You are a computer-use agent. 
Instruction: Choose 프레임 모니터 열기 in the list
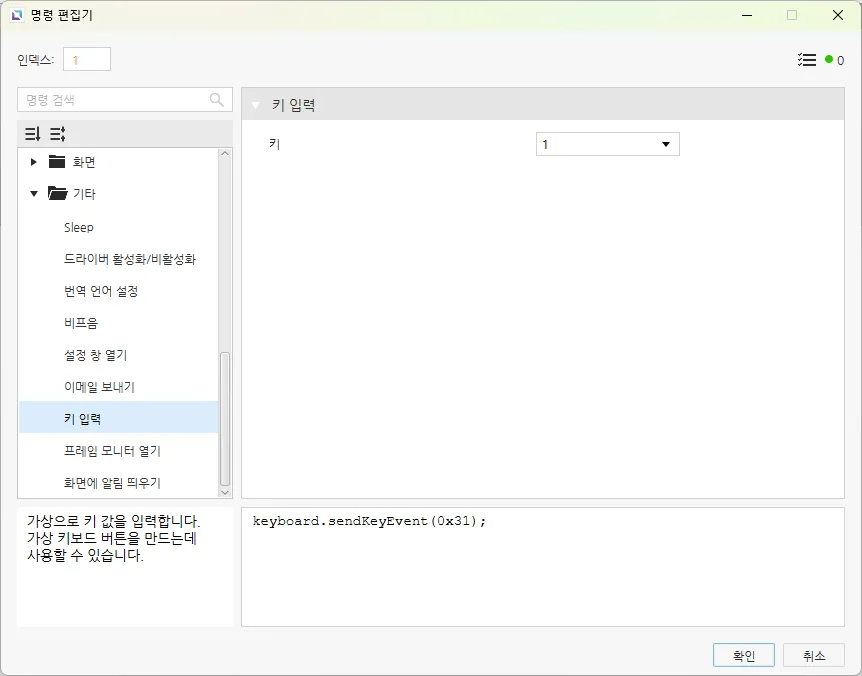pyautogui.click(x=112, y=451)
